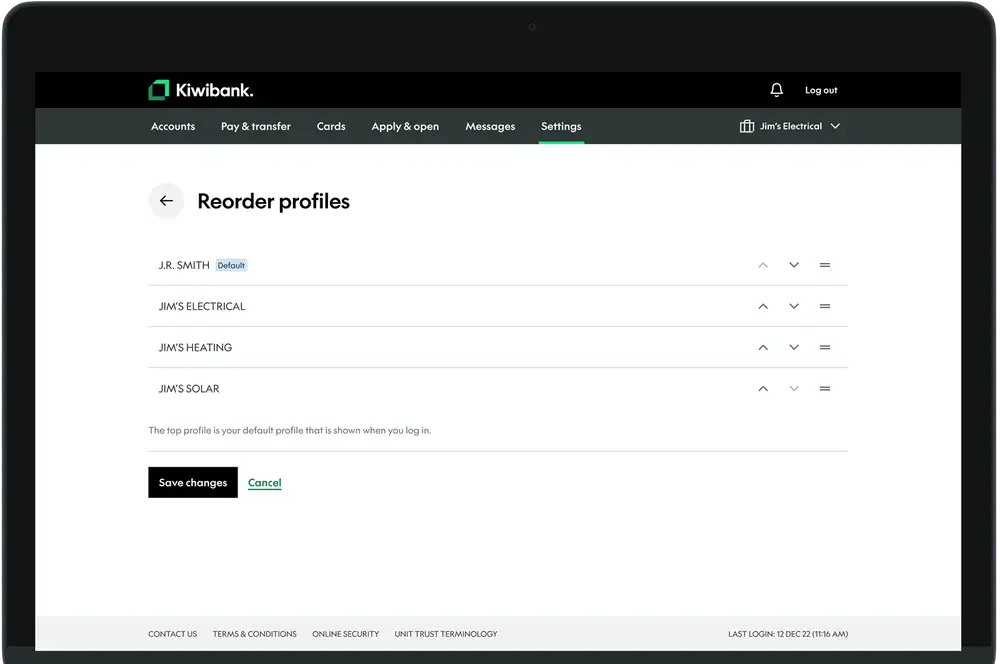
Task: Click the Cancel link
Action: (x=265, y=483)
